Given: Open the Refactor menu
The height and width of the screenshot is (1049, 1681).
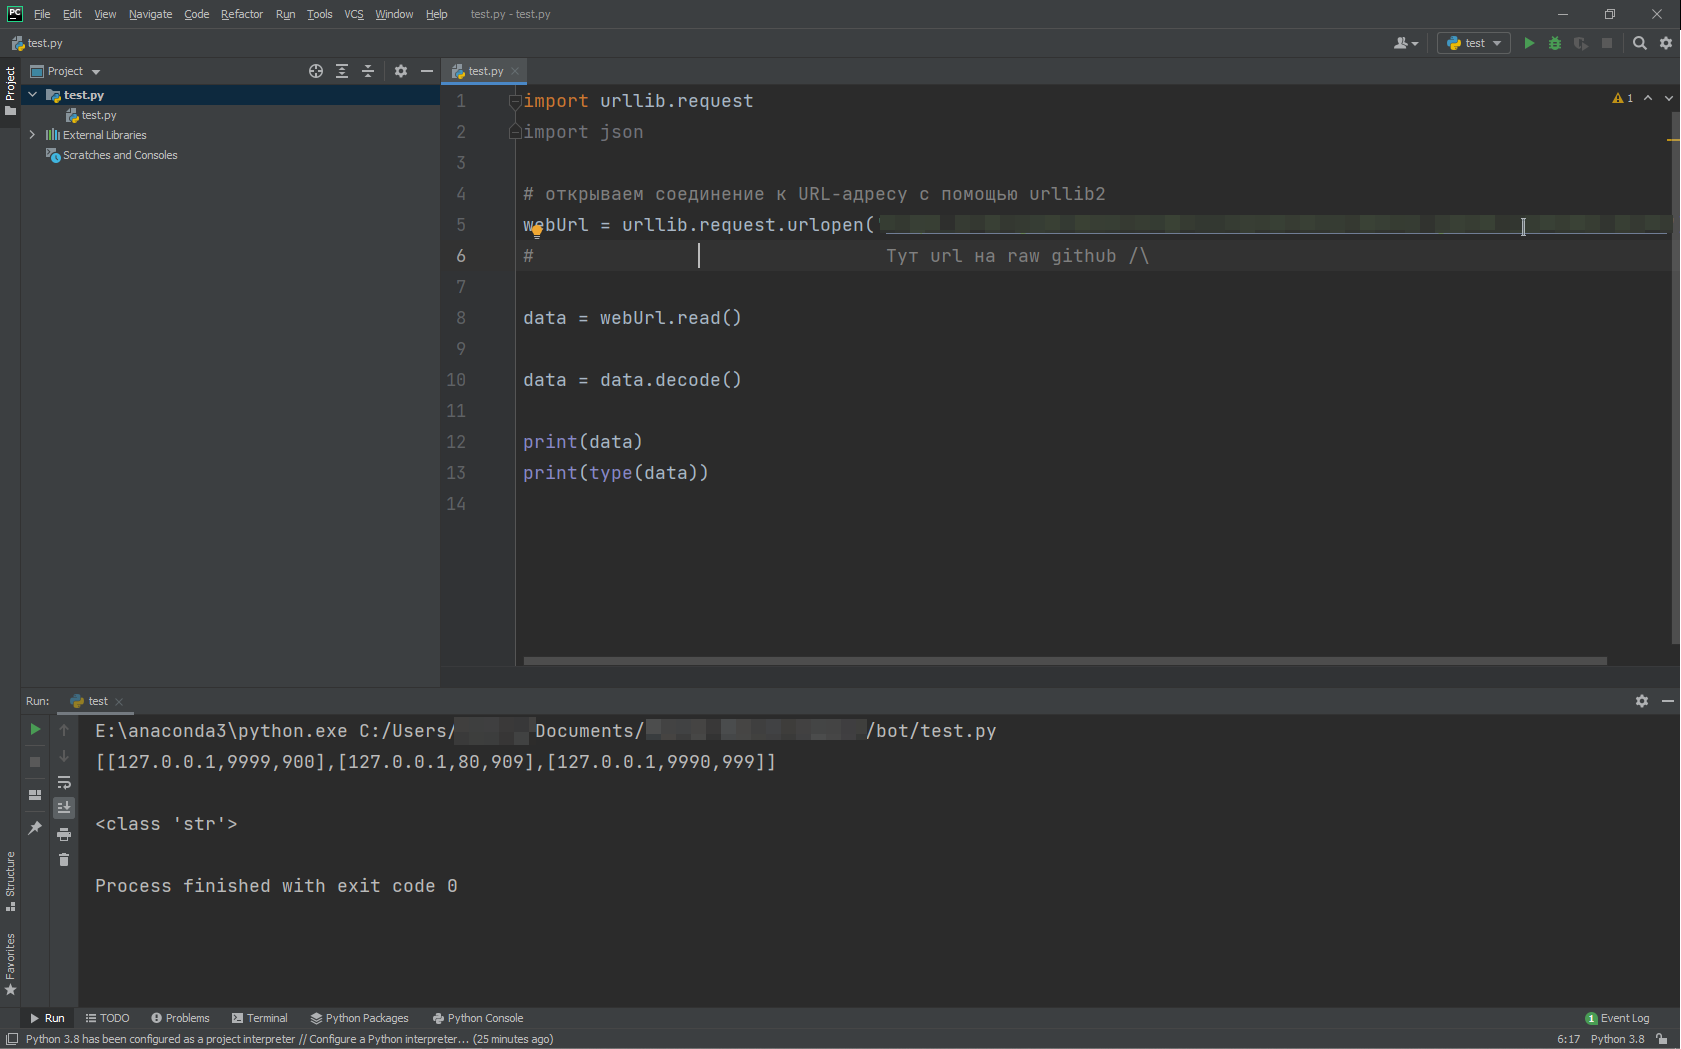Looking at the screenshot, I should pos(241,14).
